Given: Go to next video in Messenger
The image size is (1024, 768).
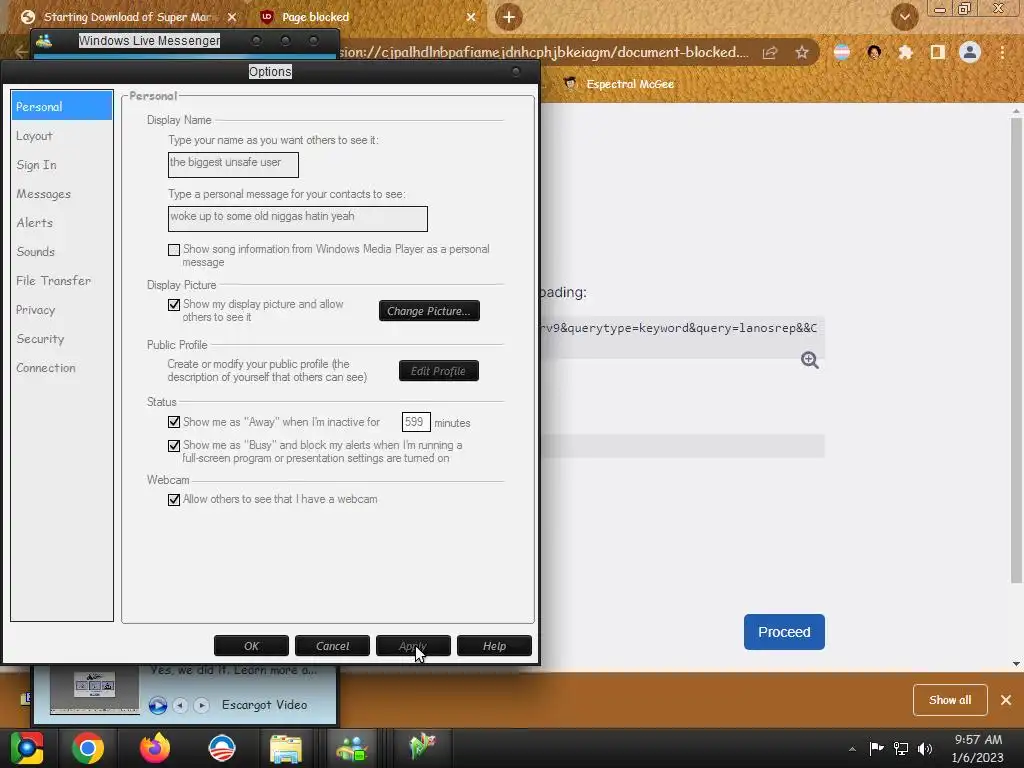Looking at the screenshot, I should tap(201, 705).
